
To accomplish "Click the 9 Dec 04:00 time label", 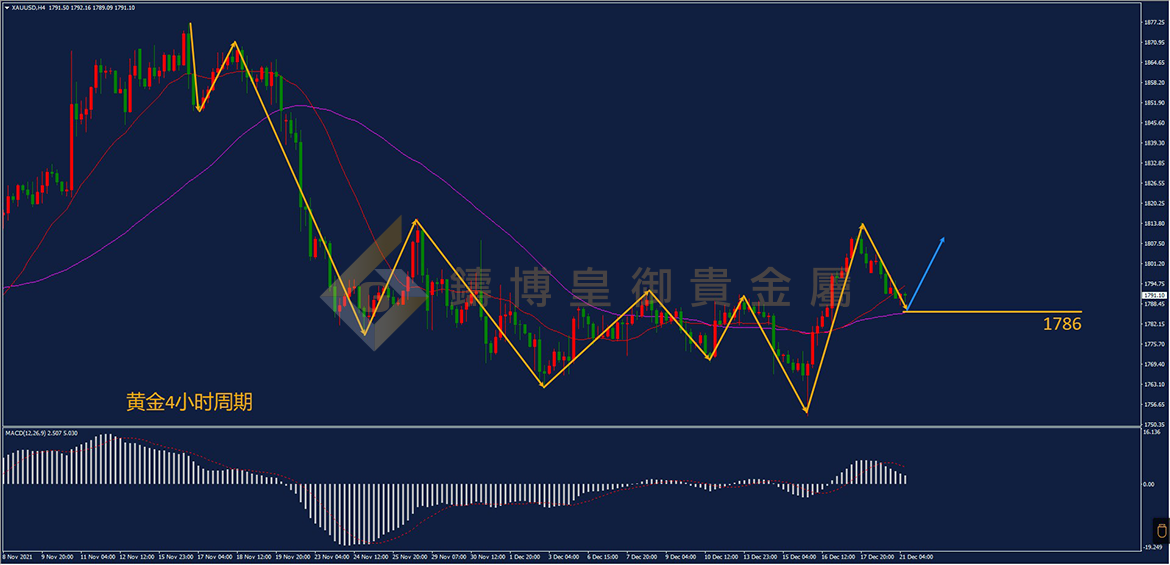I will (x=680, y=557).
